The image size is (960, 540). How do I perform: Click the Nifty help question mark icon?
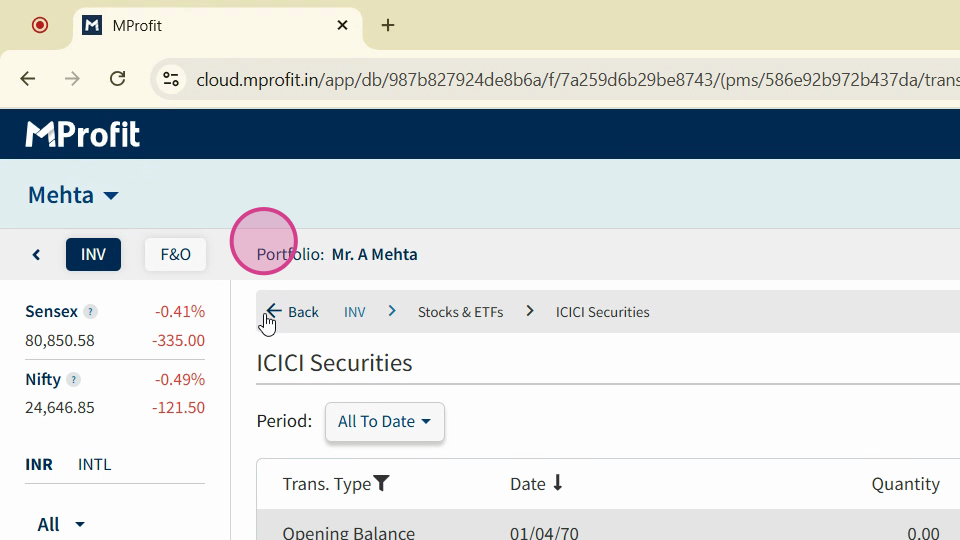pos(73,380)
